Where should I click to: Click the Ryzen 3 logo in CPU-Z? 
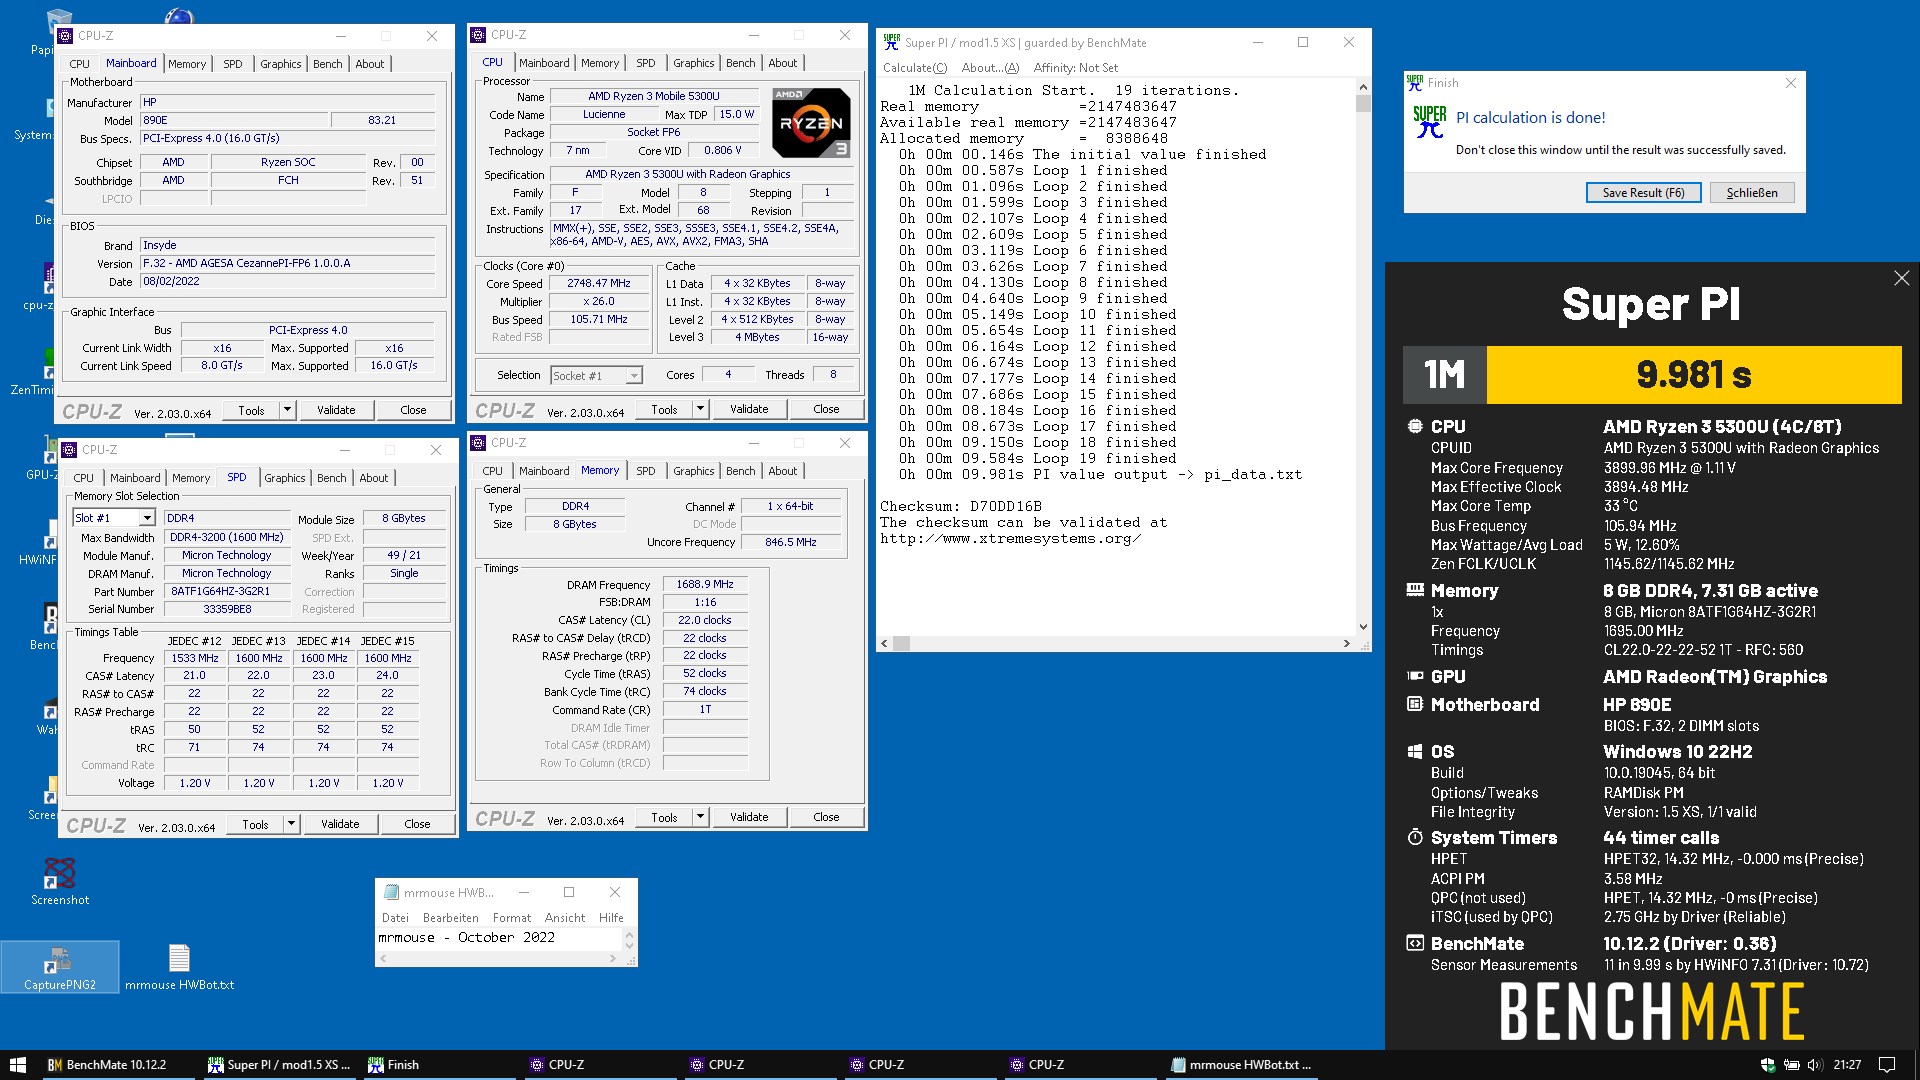pos(811,123)
